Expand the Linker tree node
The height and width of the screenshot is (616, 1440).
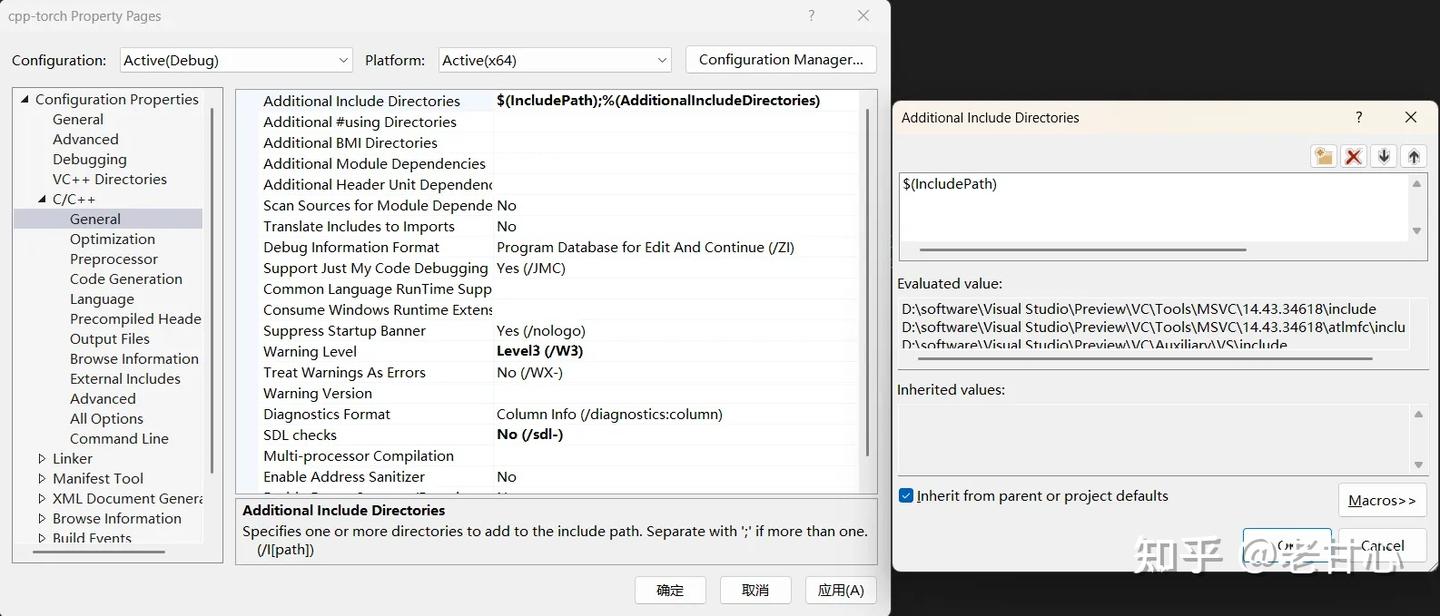coord(42,459)
